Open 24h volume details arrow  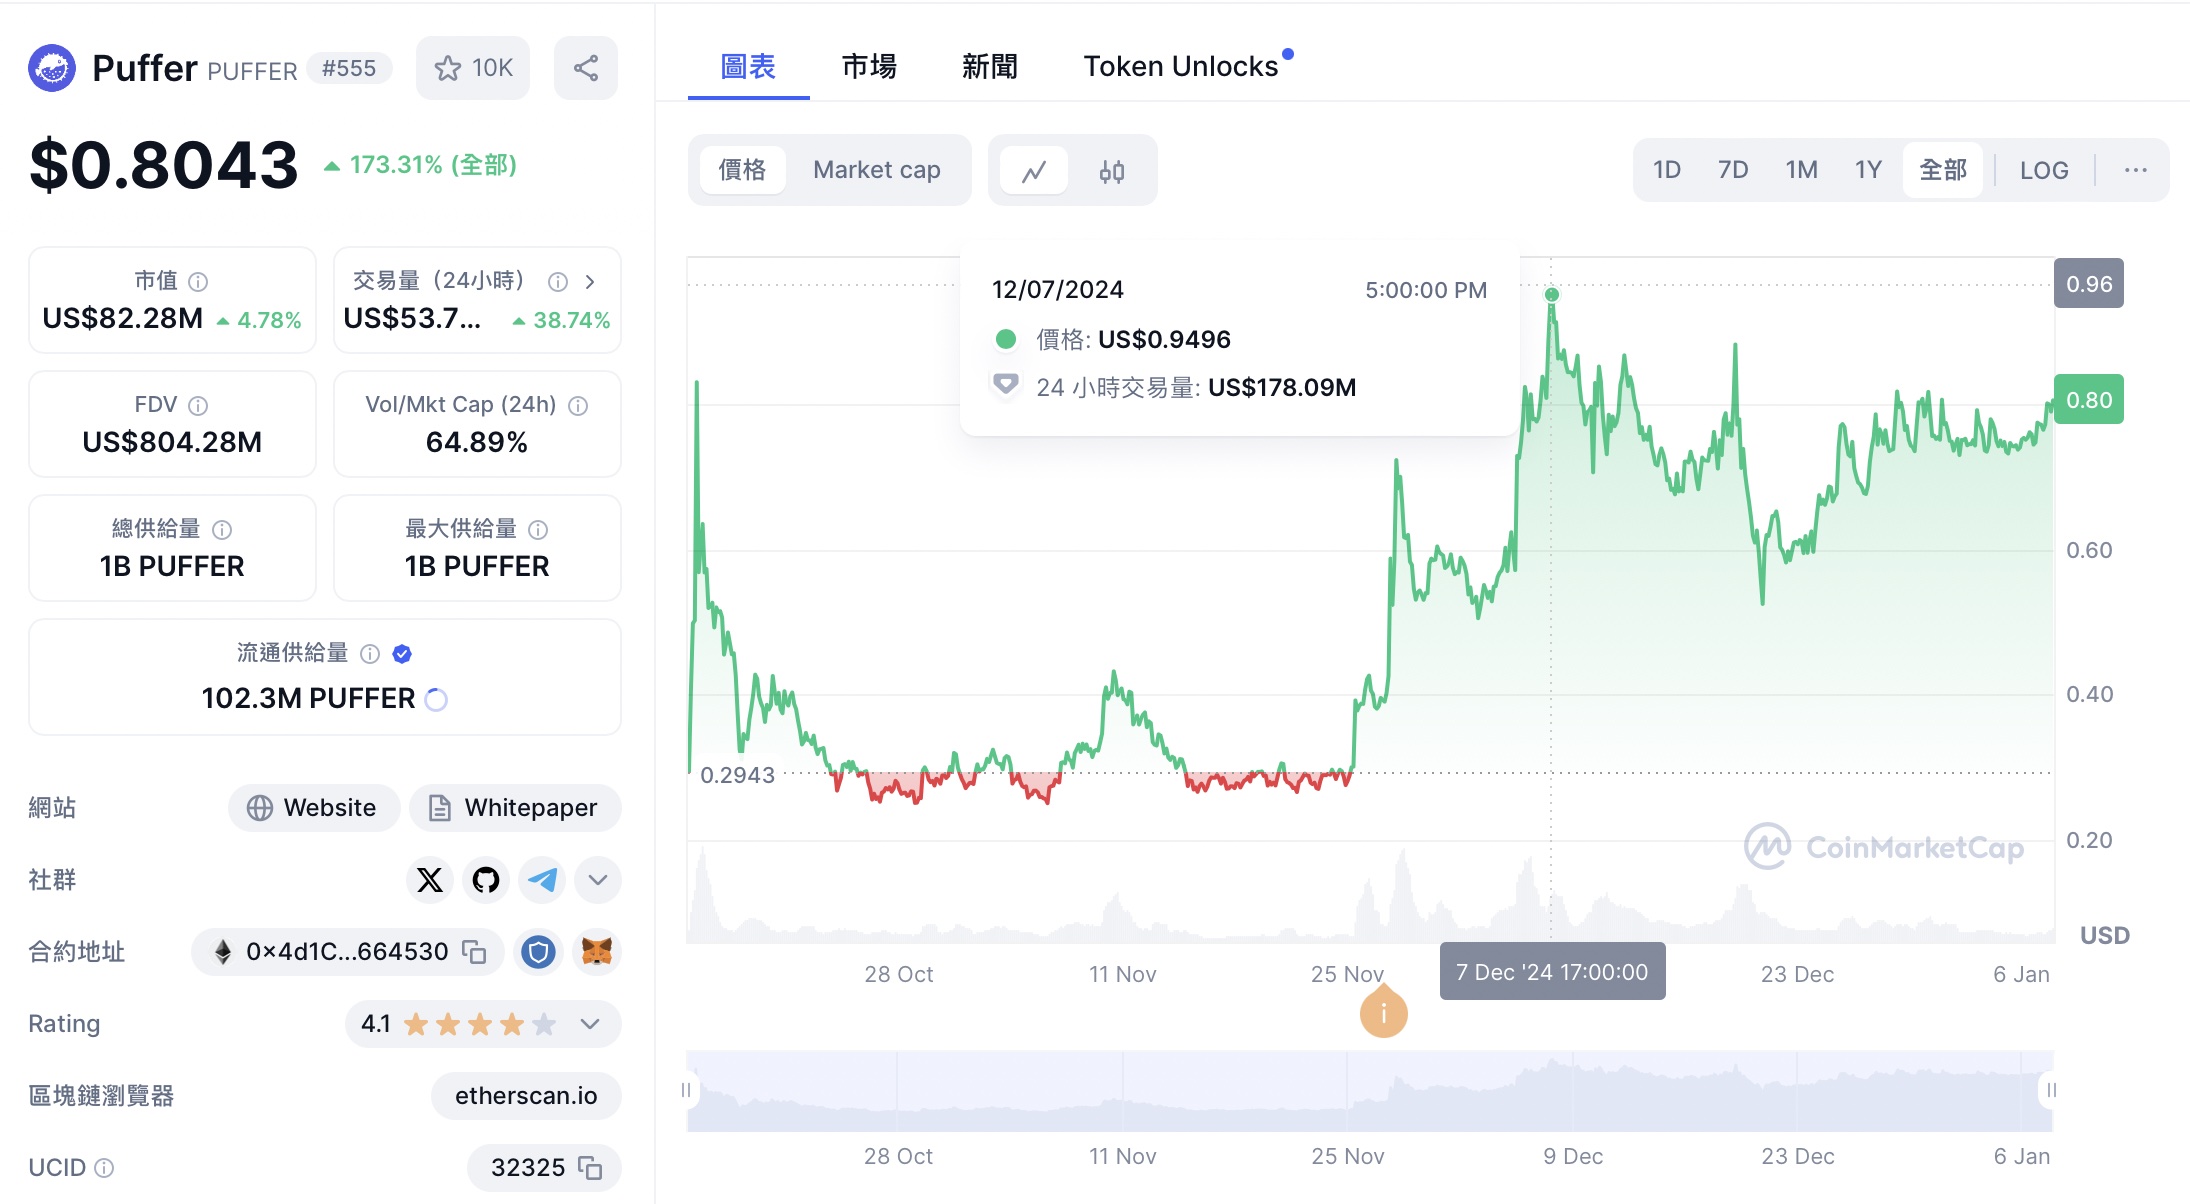(590, 282)
